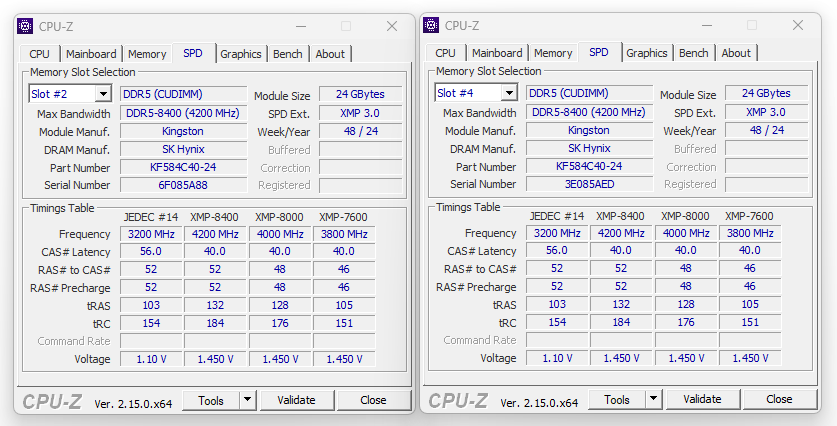Click the 184 tRC cell in left window
Screen dimensions: 837x426
click(x=215, y=323)
